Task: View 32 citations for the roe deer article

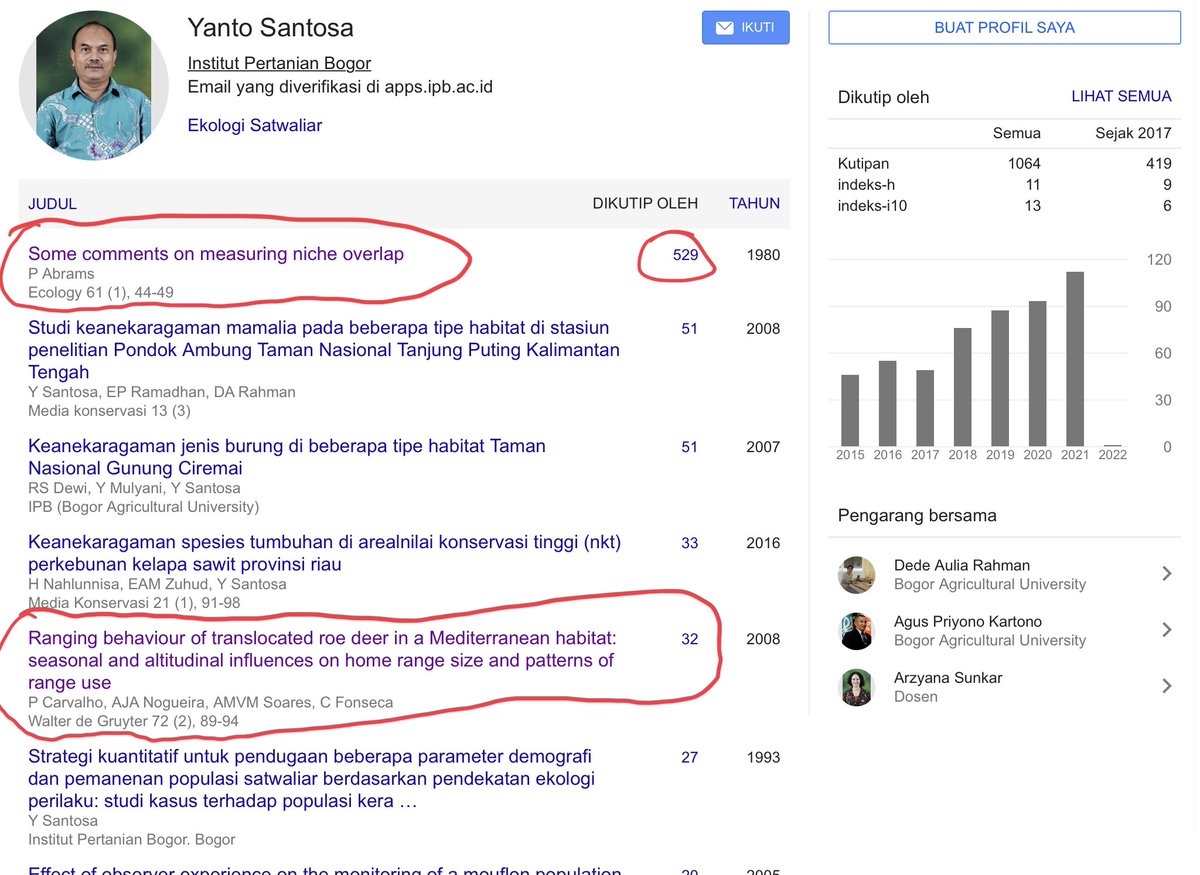Action: [x=689, y=639]
